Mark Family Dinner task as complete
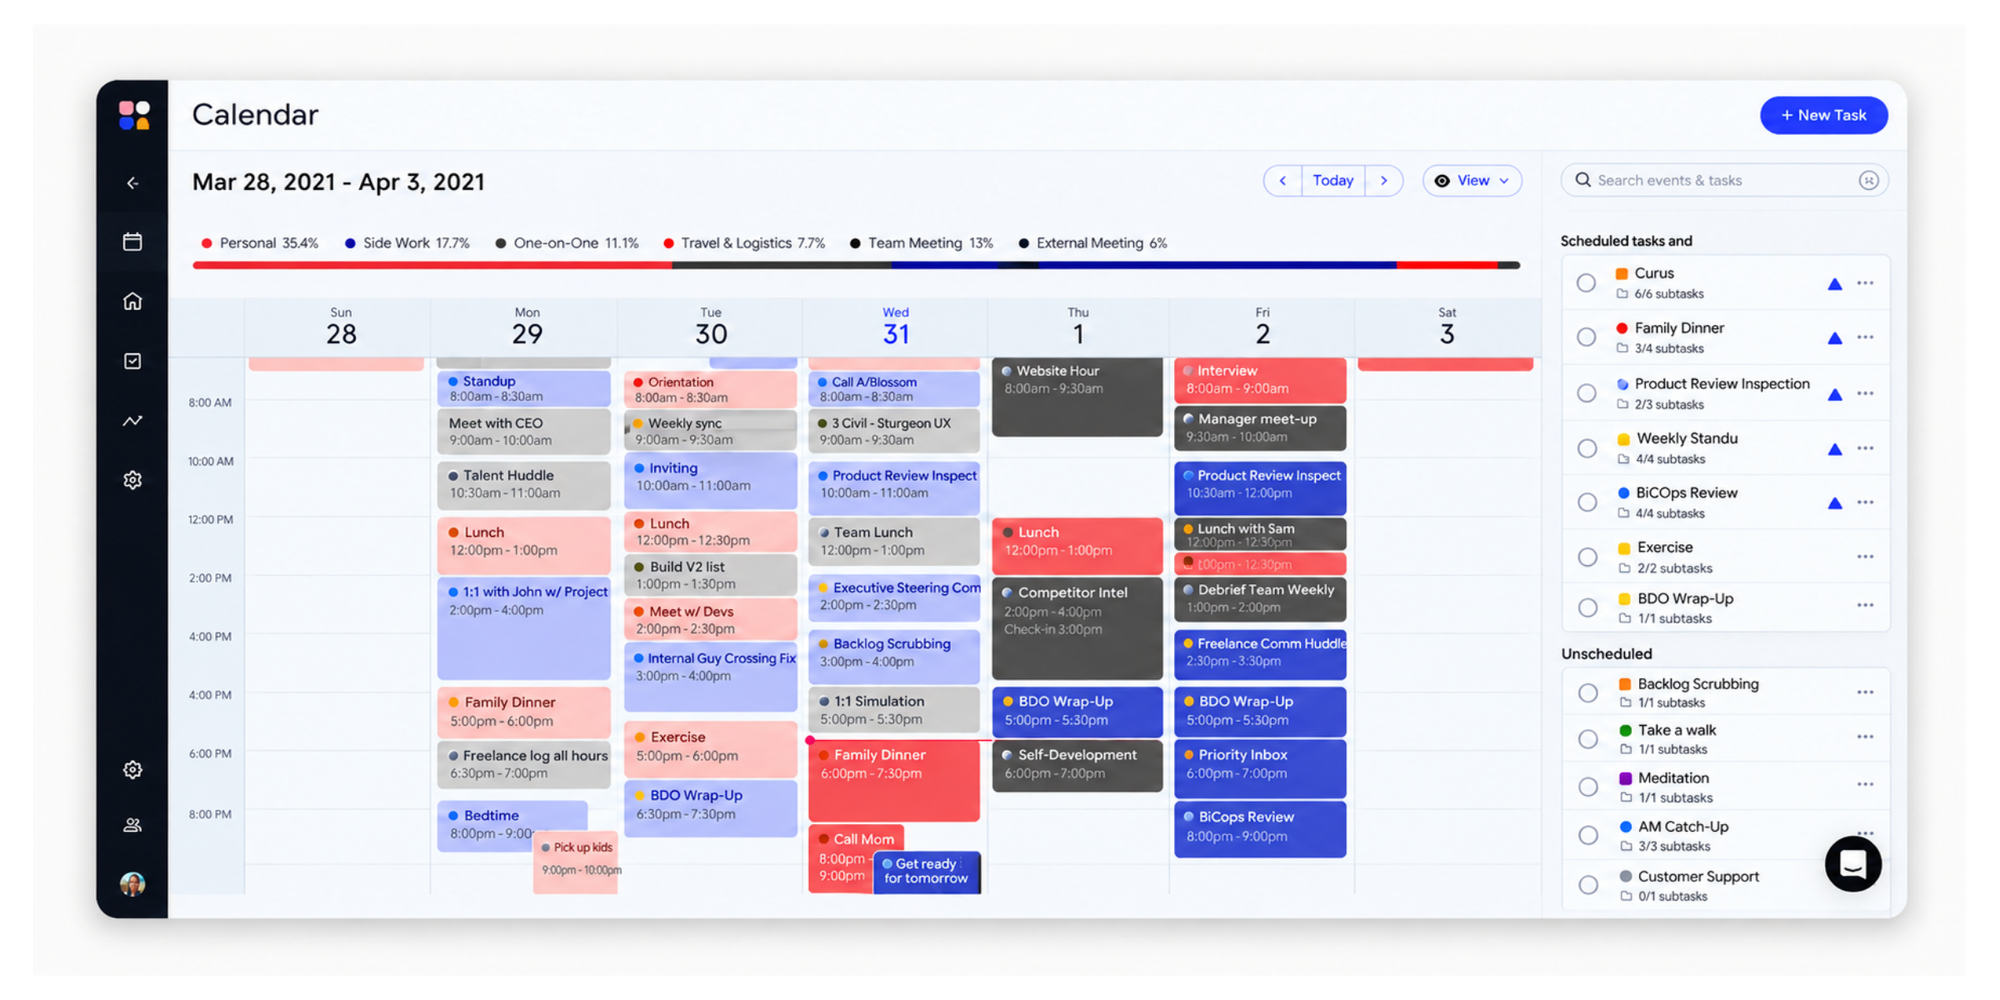The width and height of the screenshot is (2000, 1000). 1586,337
